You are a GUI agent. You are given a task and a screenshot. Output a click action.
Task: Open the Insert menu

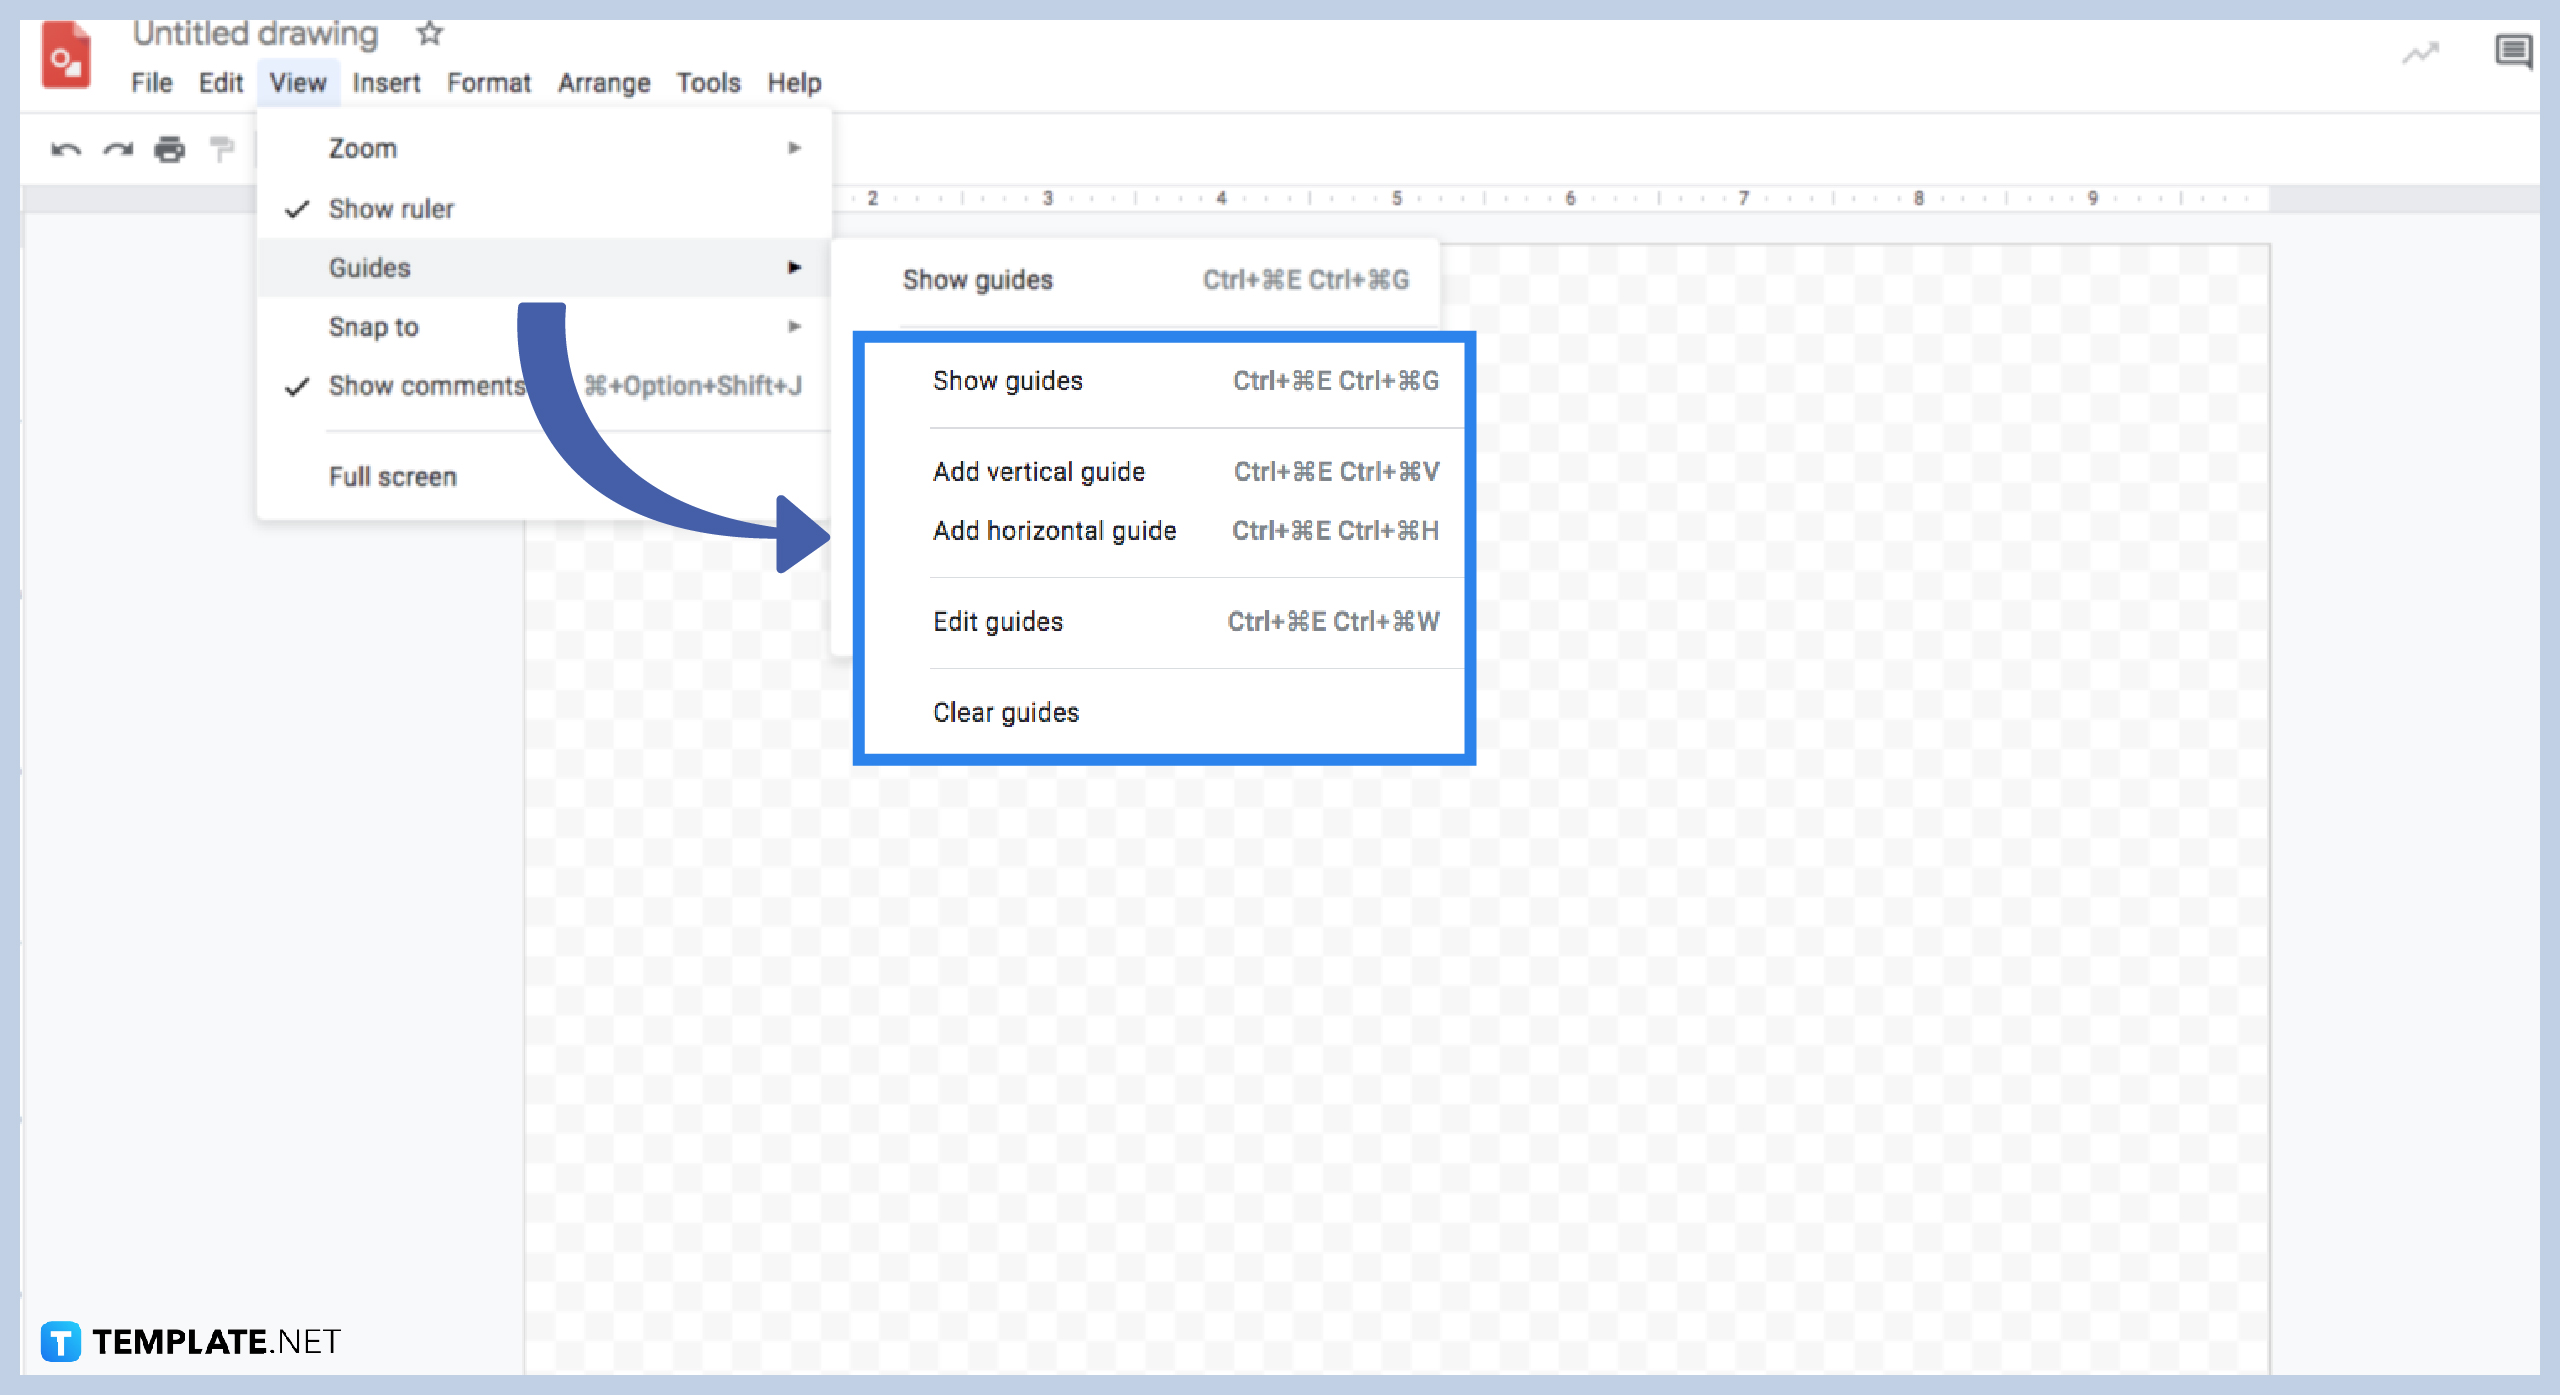(386, 83)
